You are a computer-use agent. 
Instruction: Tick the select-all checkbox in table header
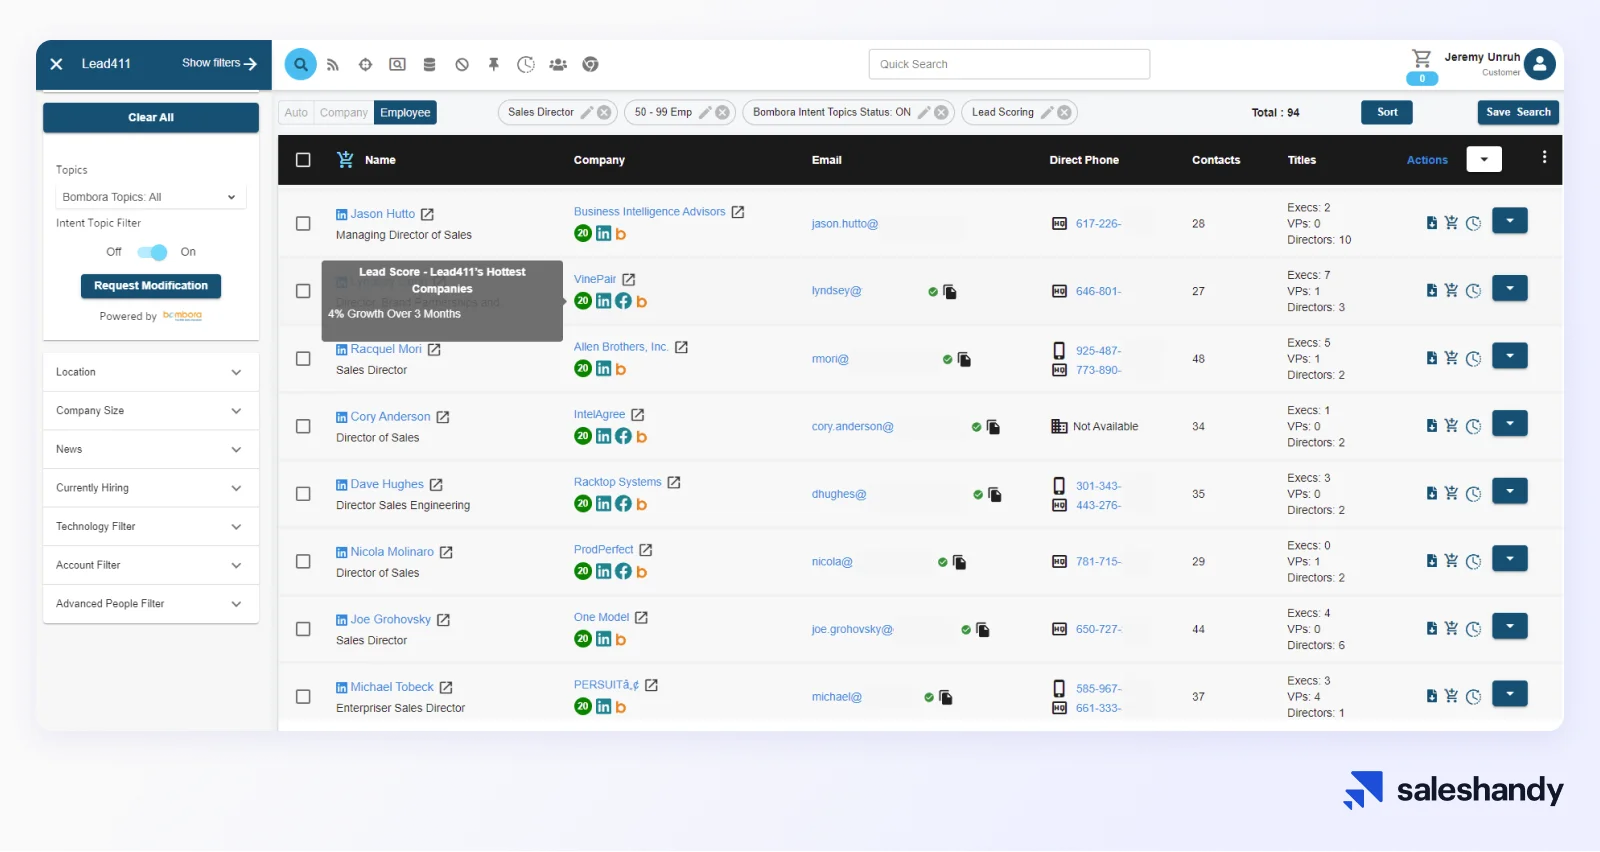coord(303,160)
